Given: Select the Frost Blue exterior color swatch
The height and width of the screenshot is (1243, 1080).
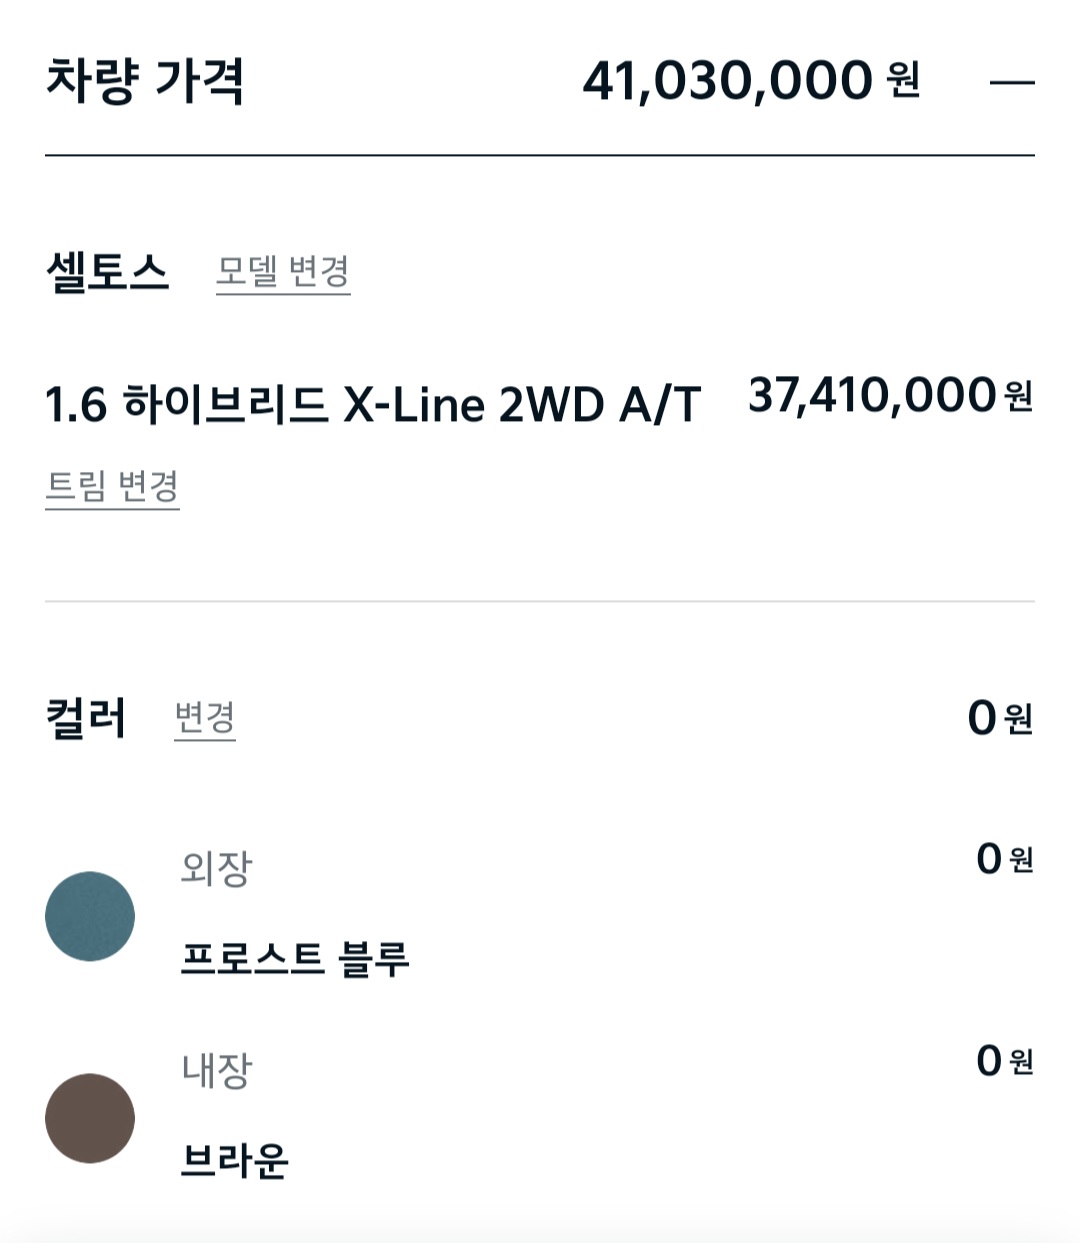Looking at the screenshot, I should click(x=90, y=916).
